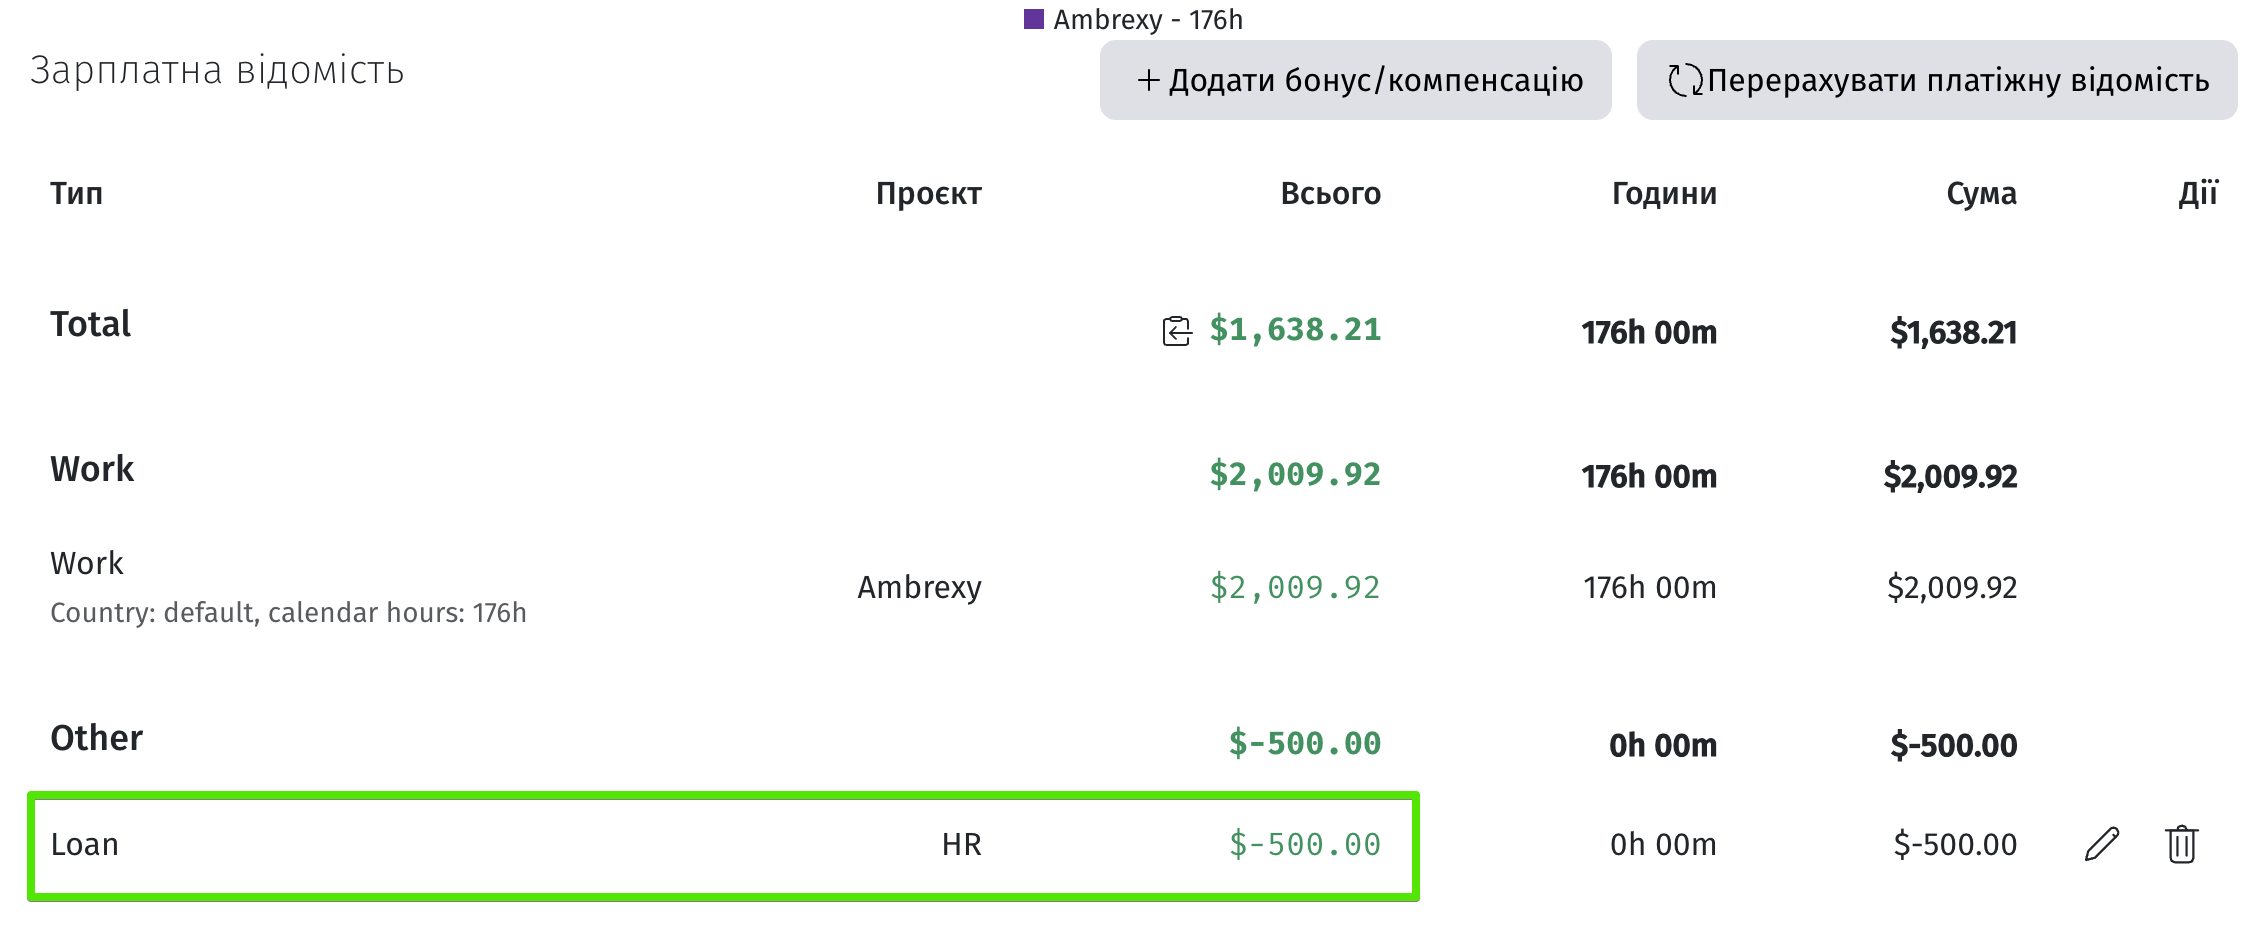
Task: Click the Loan row label
Action: pyautogui.click(x=85, y=845)
